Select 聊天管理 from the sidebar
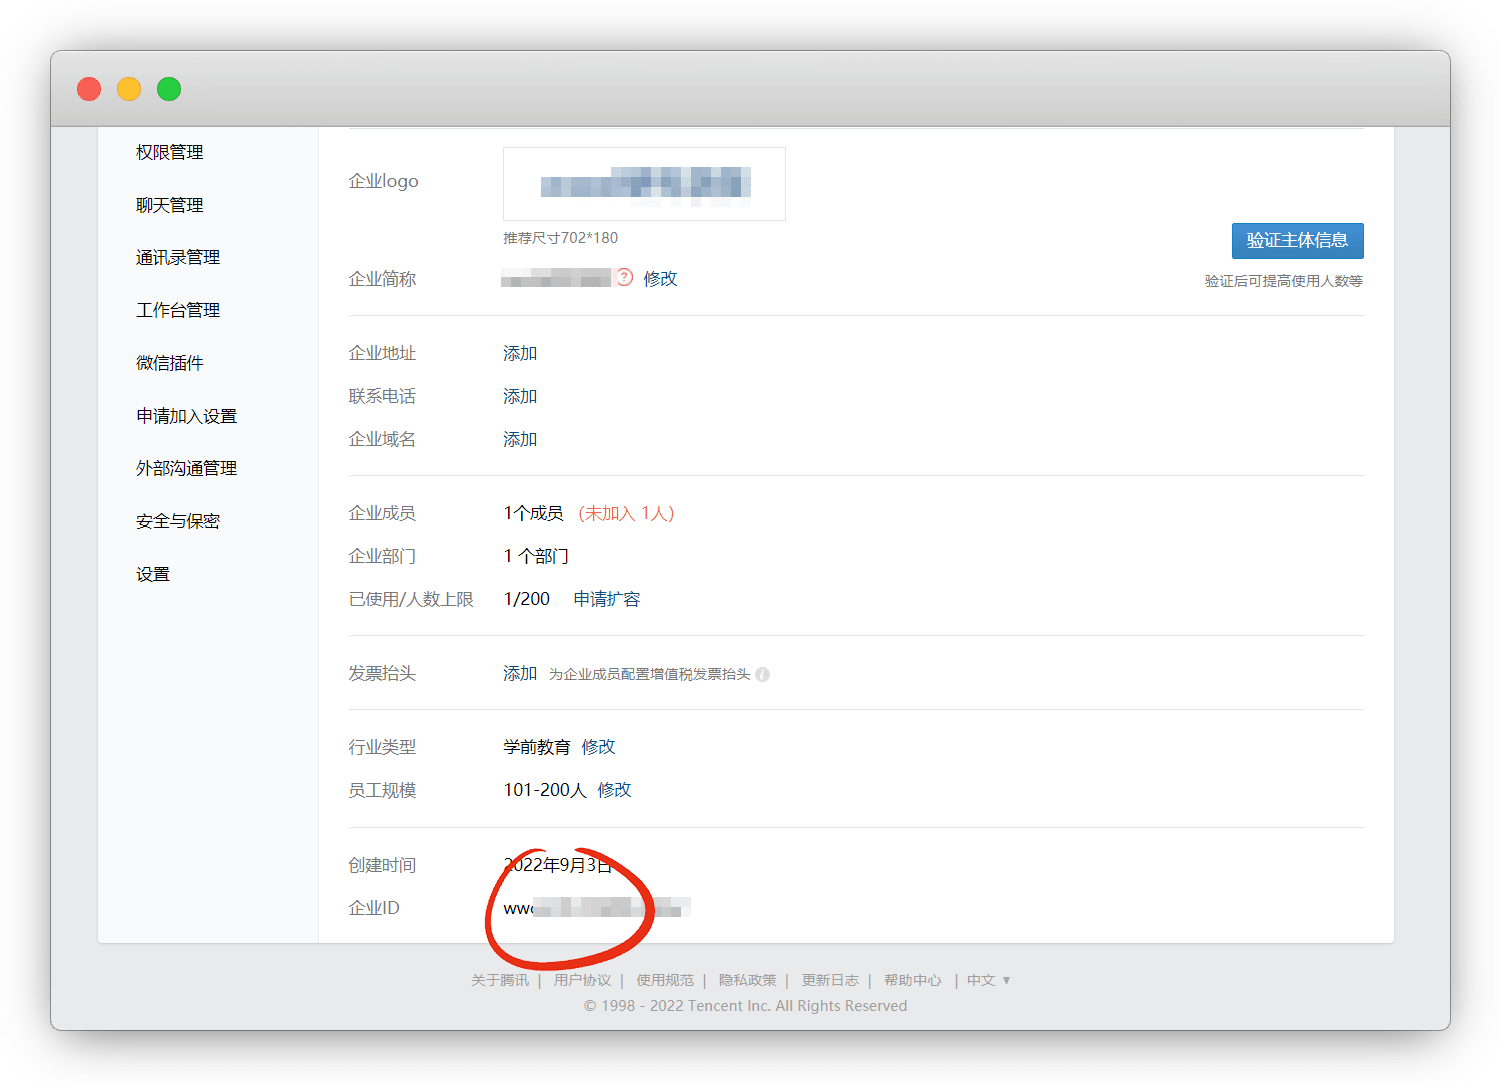1501x1081 pixels. [x=170, y=205]
